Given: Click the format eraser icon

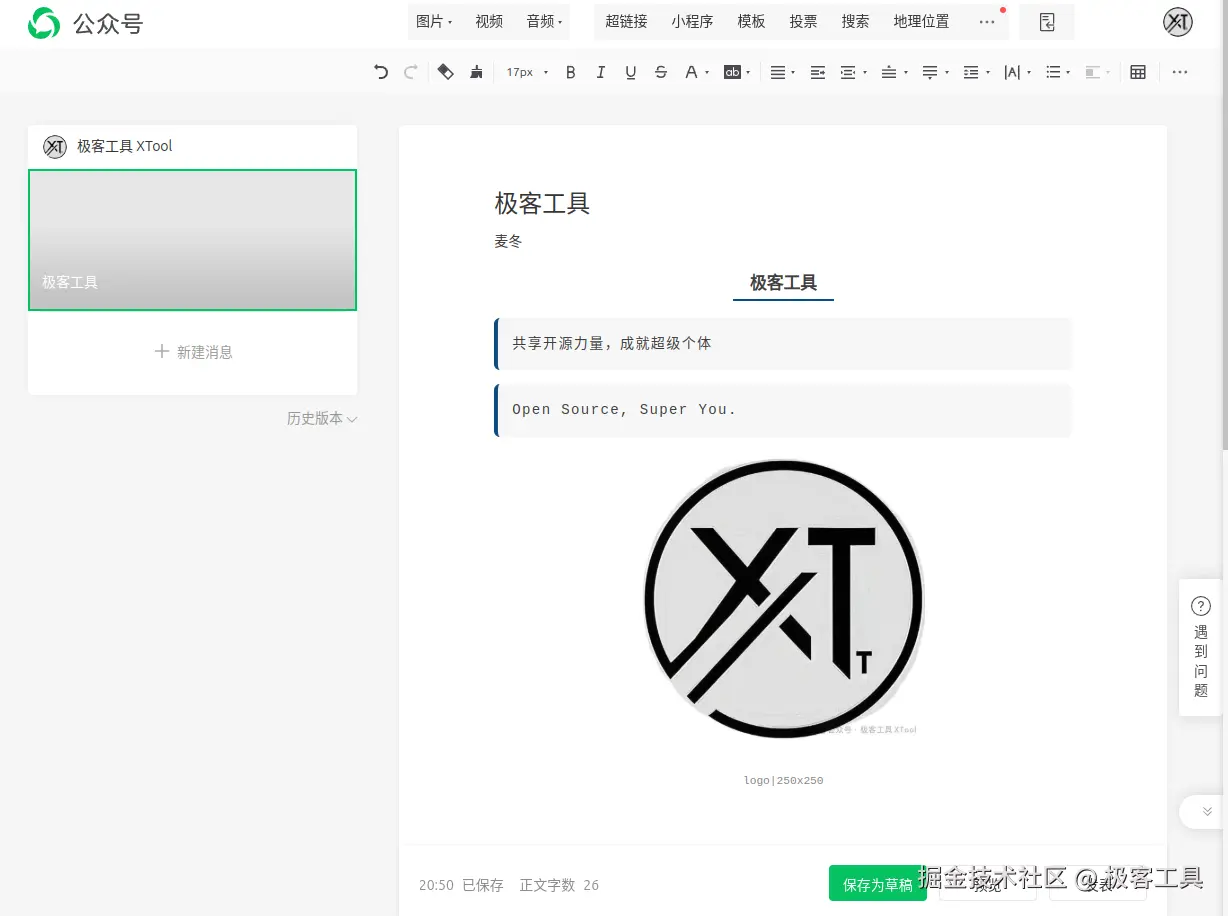Looking at the screenshot, I should pyautogui.click(x=446, y=71).
